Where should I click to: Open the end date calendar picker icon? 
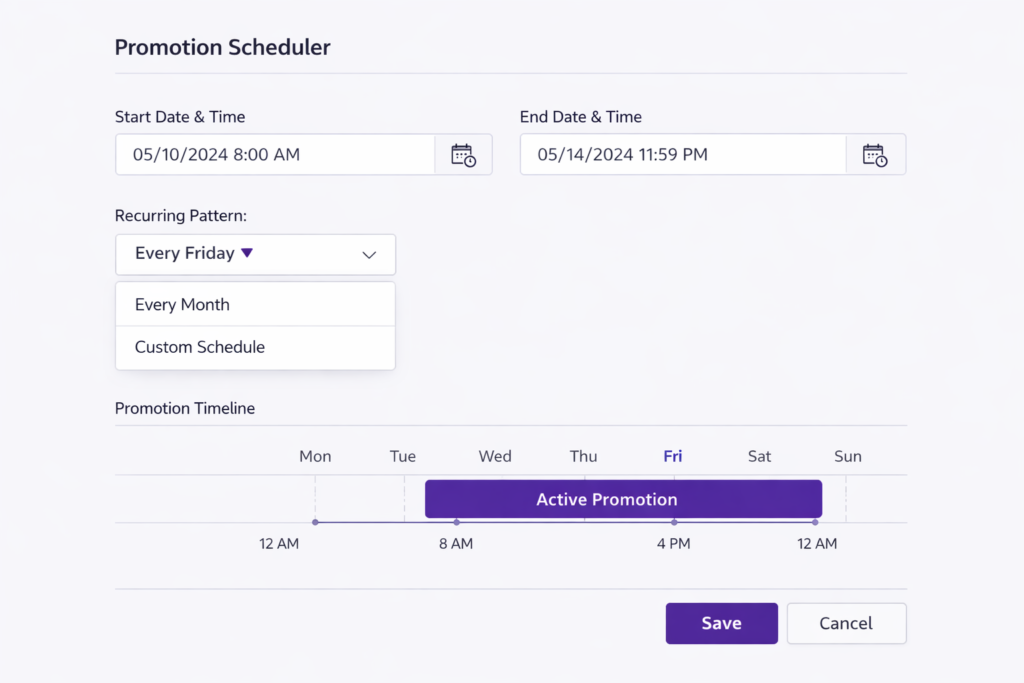coord(876,154)
